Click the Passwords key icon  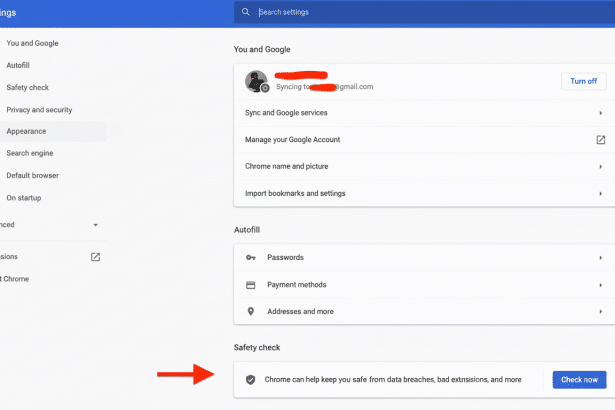tap(251, 257)
